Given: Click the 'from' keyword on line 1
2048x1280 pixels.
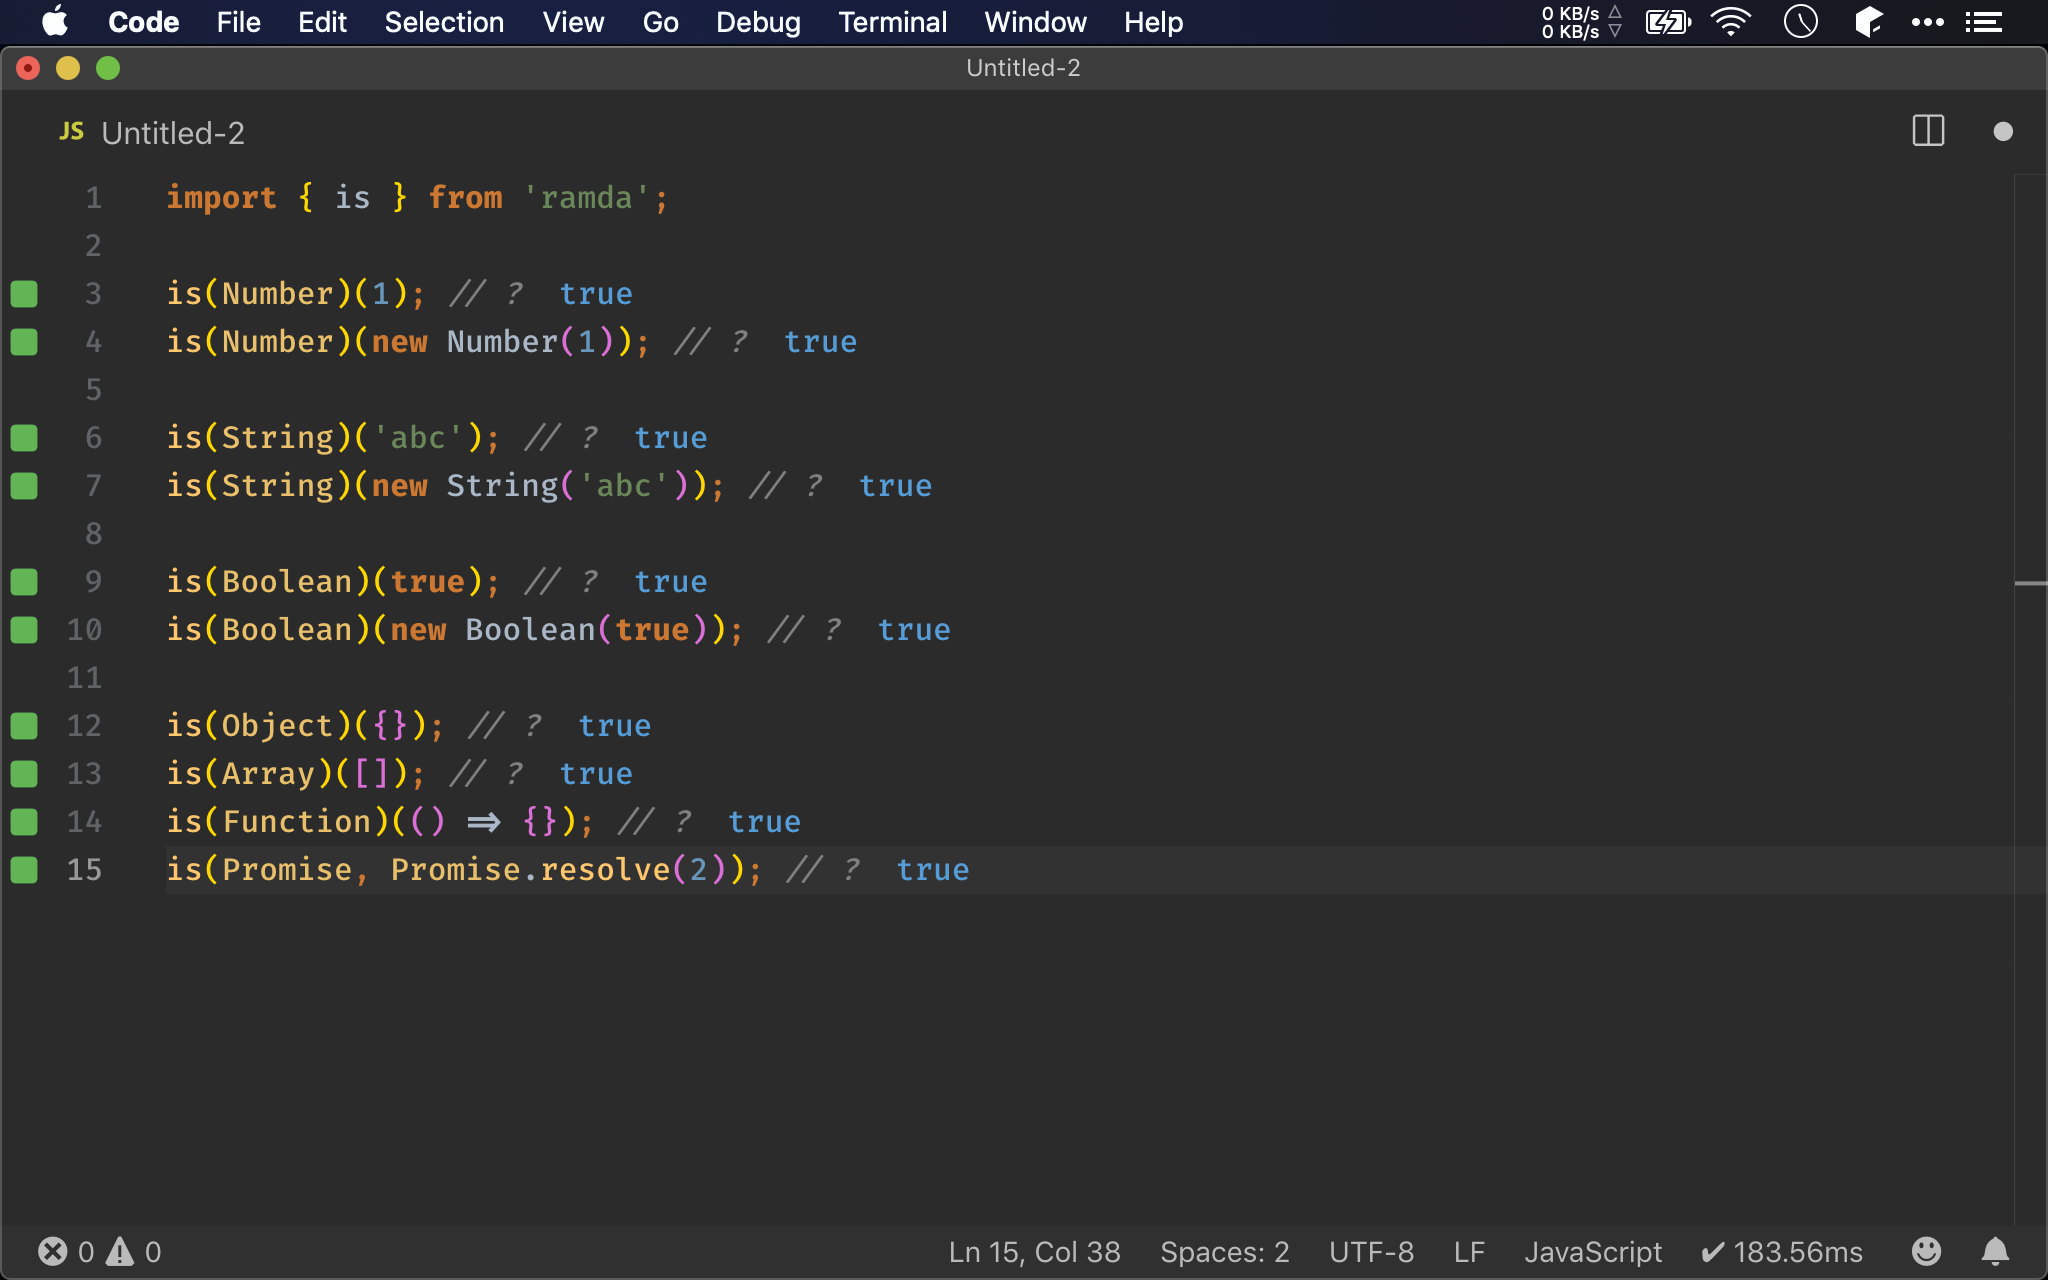Looking at the screenshot, I should 465,198.
